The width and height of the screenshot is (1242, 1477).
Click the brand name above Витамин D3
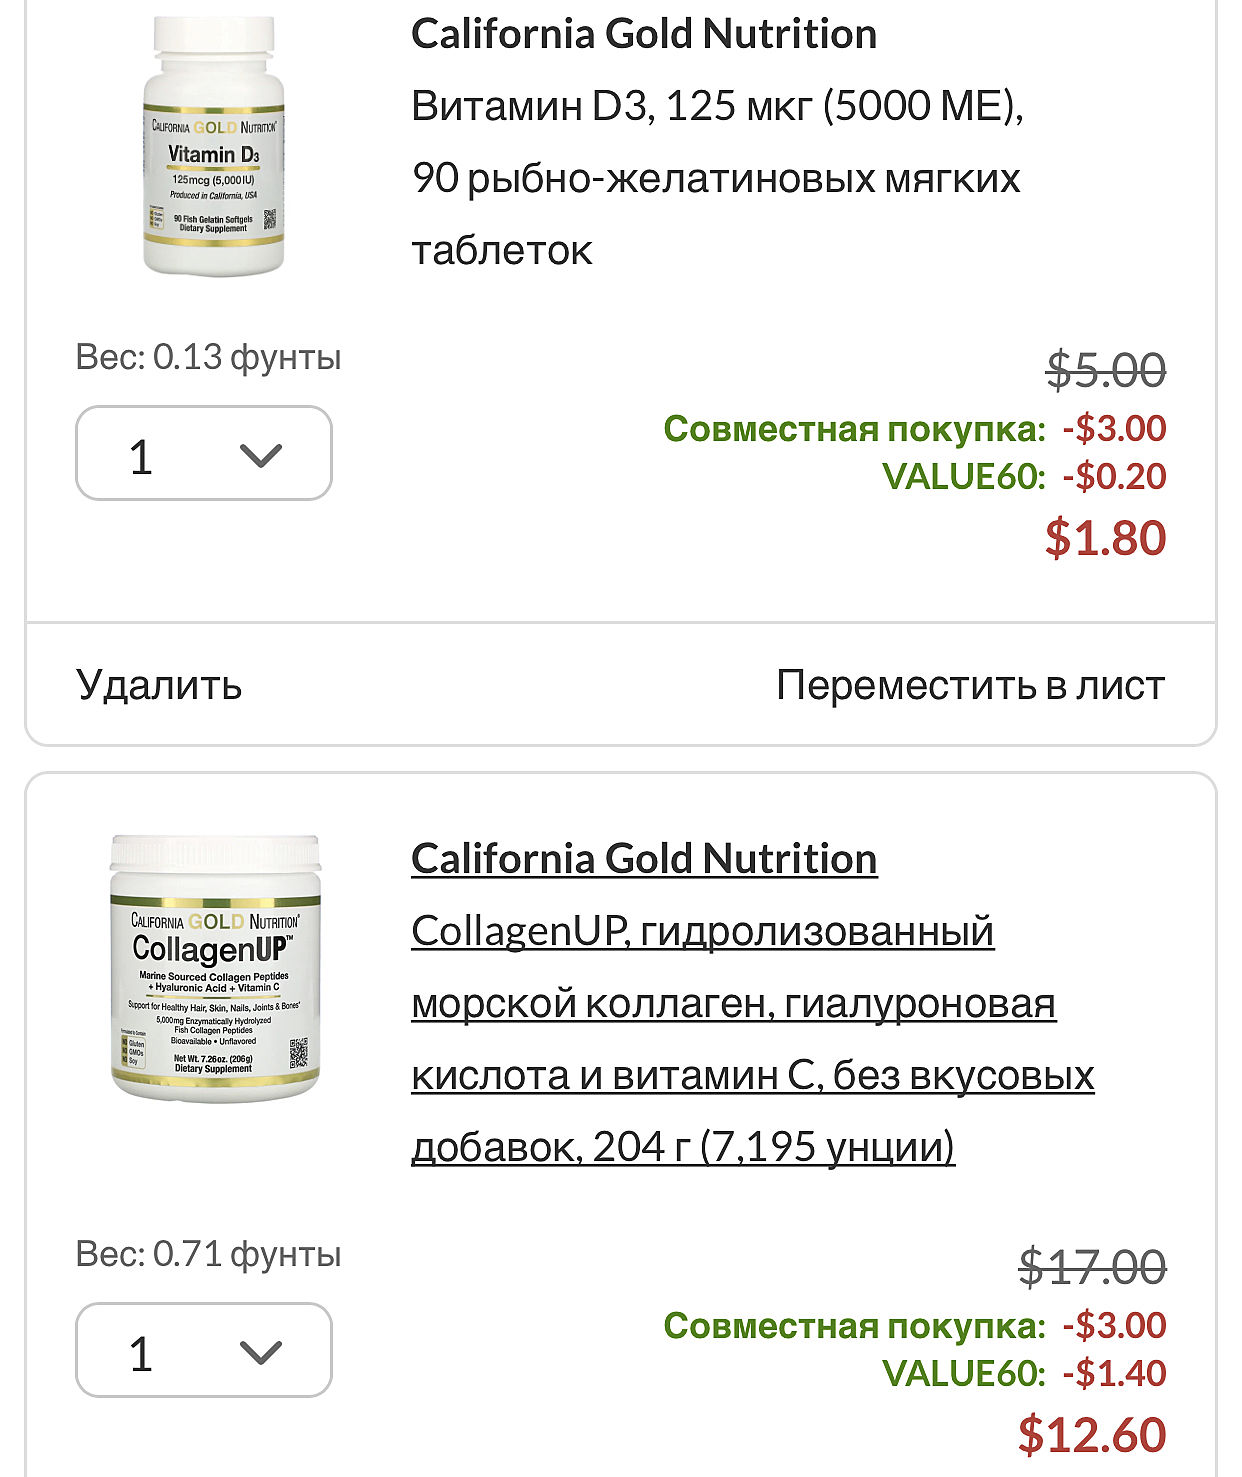[x=644, y=34]
